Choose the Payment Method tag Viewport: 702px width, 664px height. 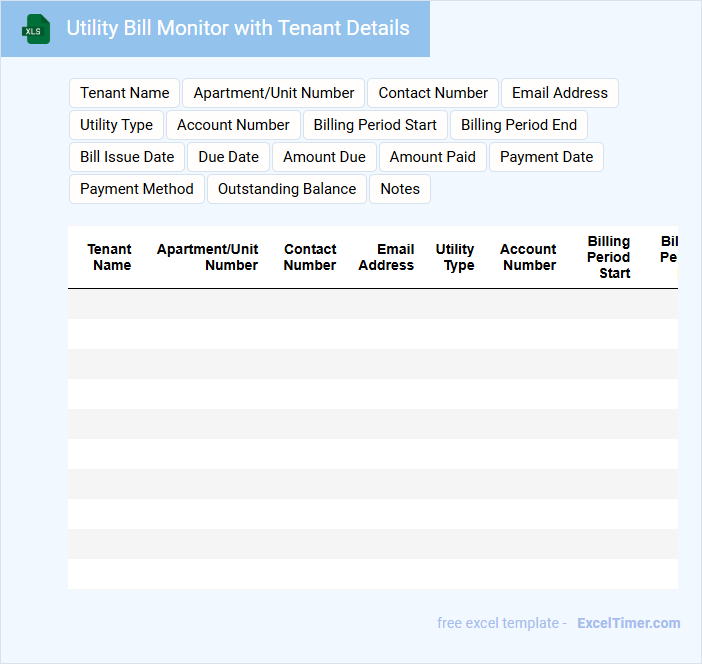coord(137,189)
